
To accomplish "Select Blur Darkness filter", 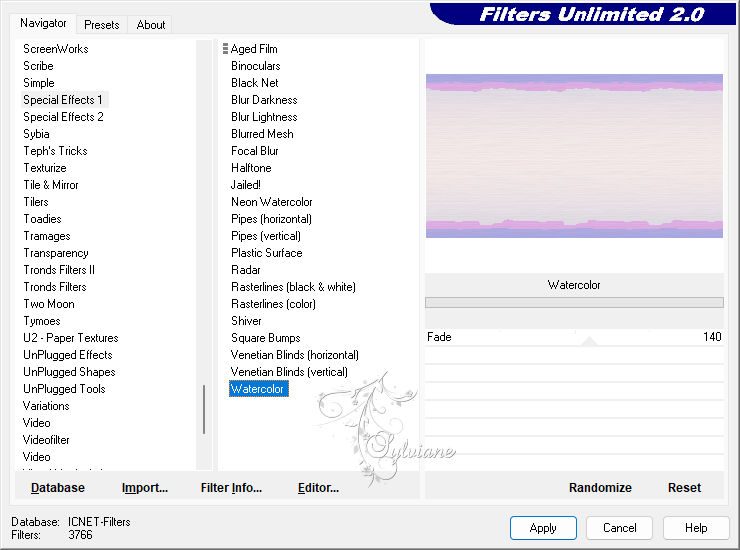I will [x=264, y=100].
